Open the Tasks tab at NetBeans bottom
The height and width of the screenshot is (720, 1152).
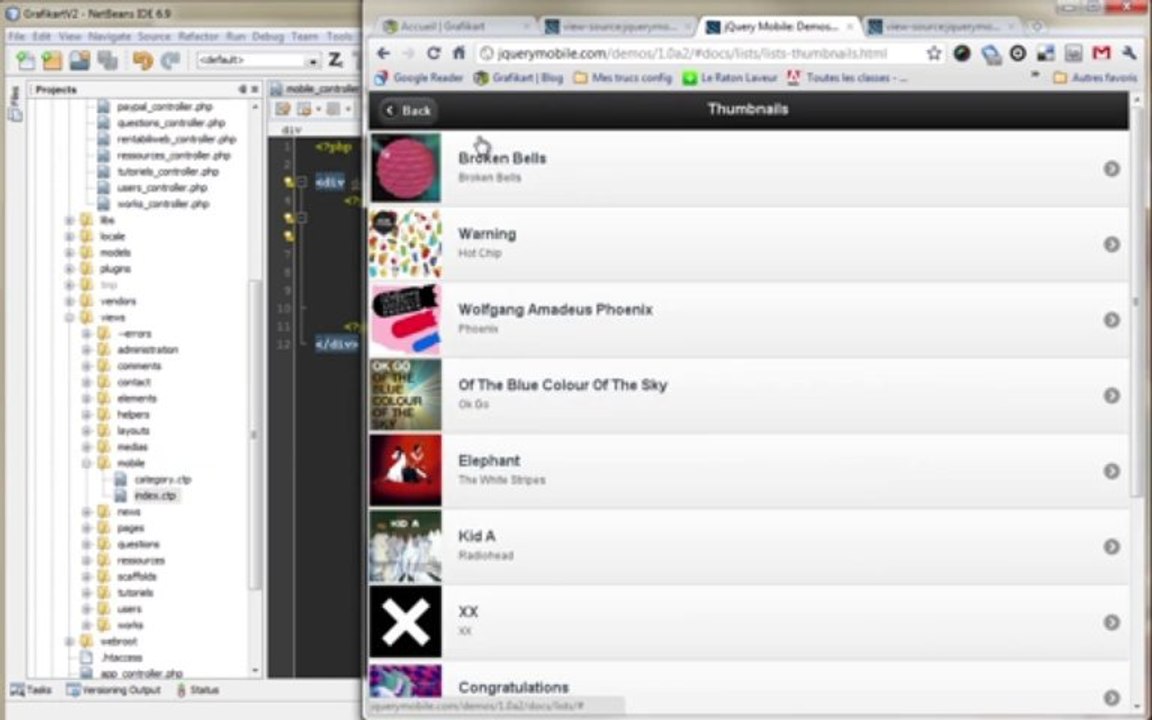click(32, 690)
